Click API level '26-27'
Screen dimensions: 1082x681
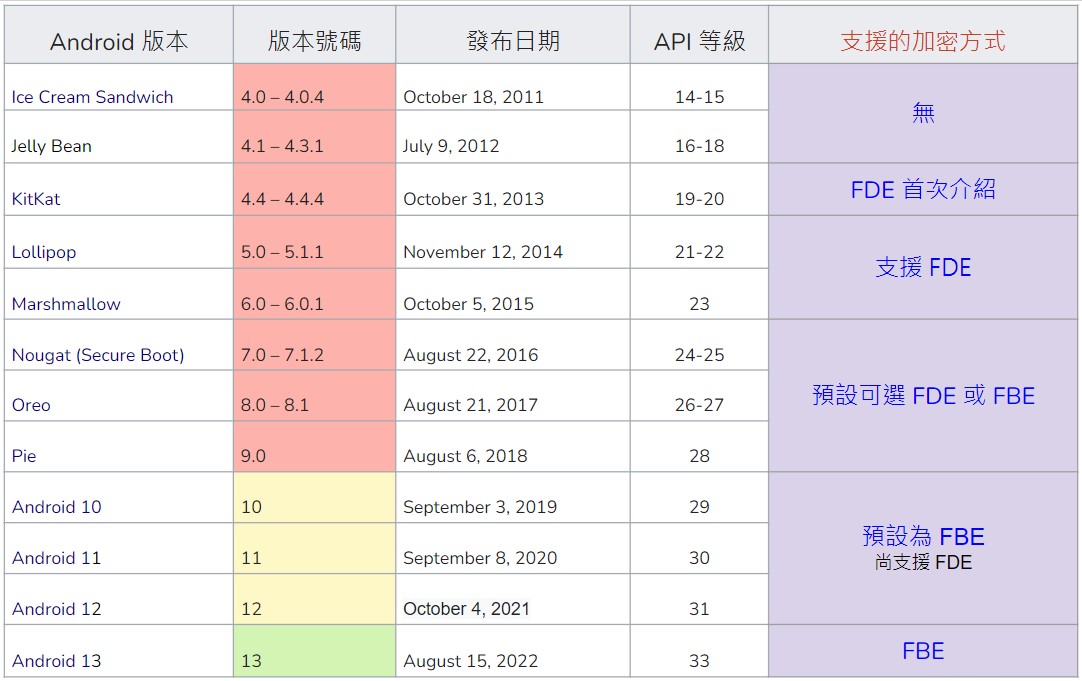[700, 405]
